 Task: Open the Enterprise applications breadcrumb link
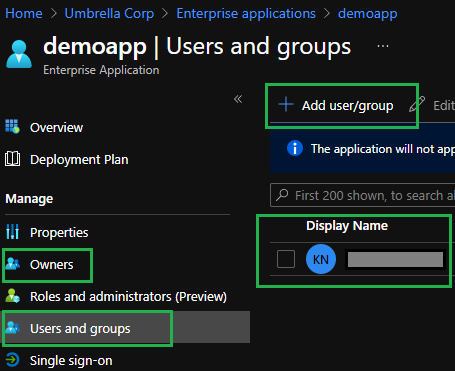pos(246,14)
